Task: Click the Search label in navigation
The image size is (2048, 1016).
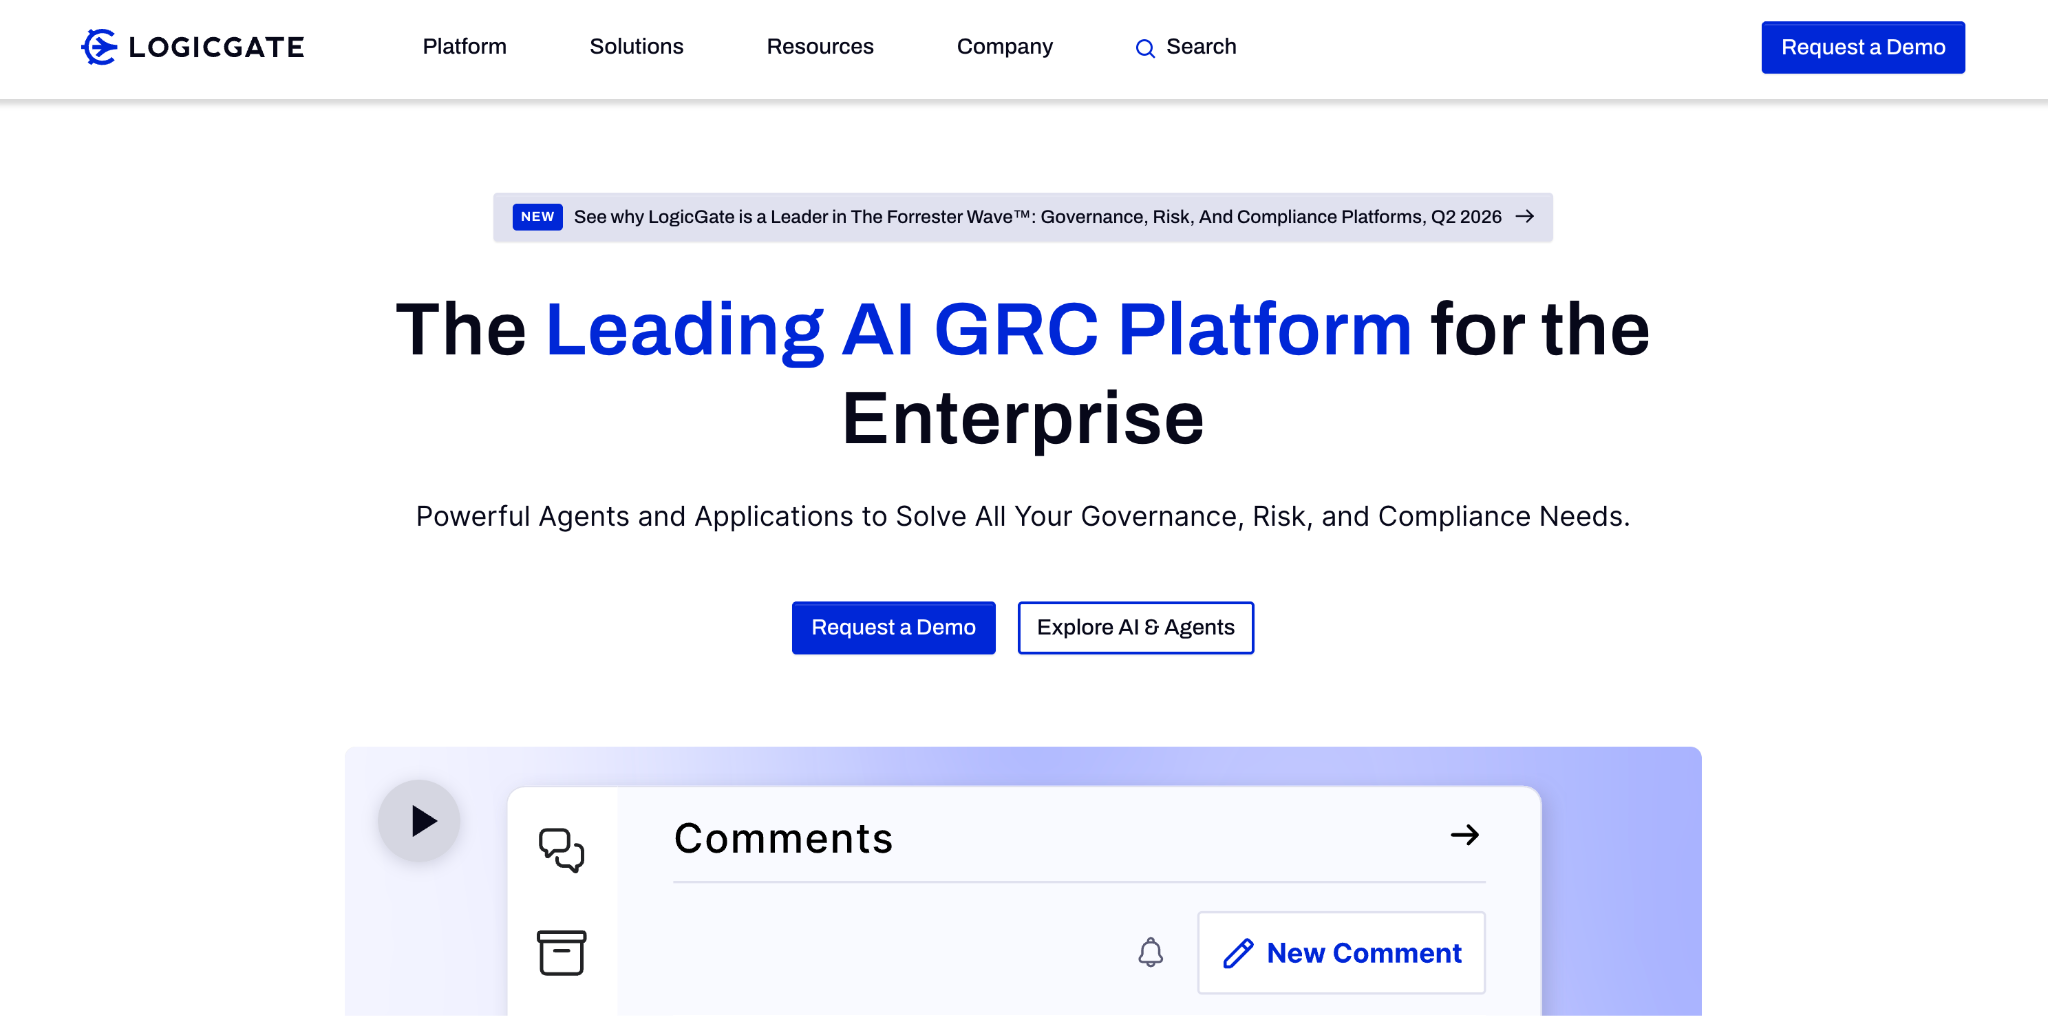Action: (x=1201, y=47)
